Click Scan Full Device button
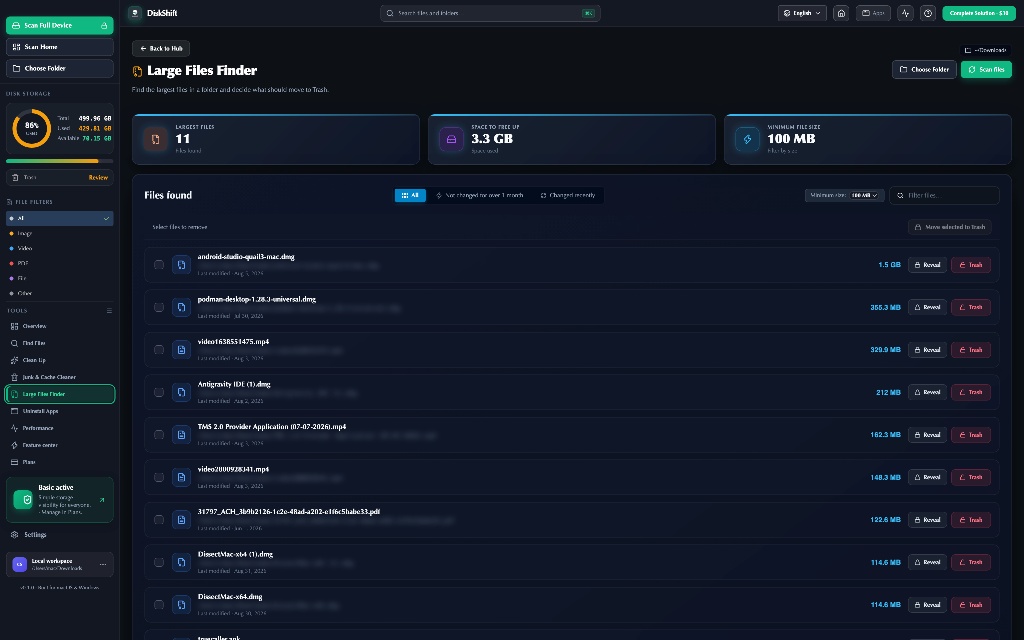This screenshot has width=1024, height=640. pyautogui.click(x=59, y=25)
